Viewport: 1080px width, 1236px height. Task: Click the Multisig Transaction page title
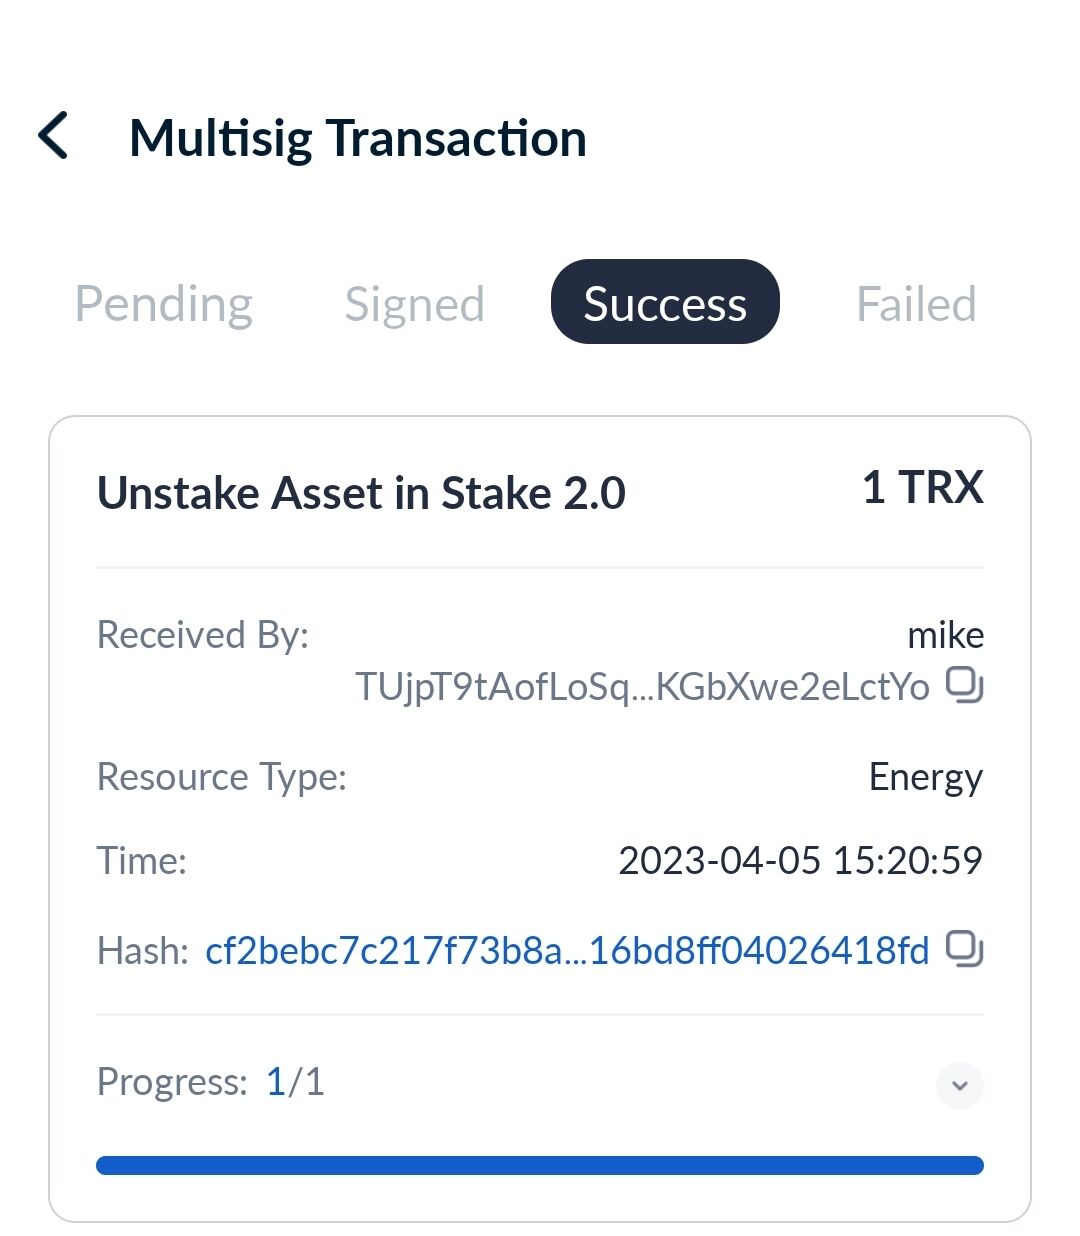(x=358, y=138)
